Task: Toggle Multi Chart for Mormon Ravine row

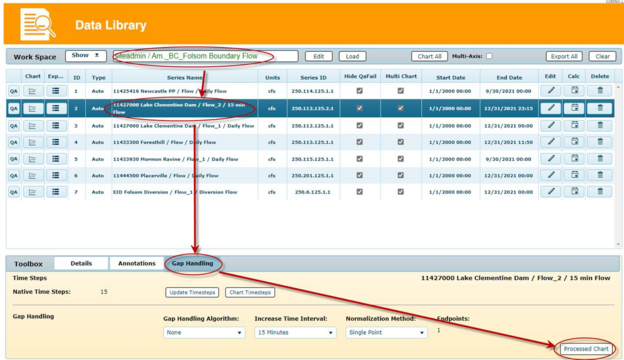Action: [x=401, y=159]
